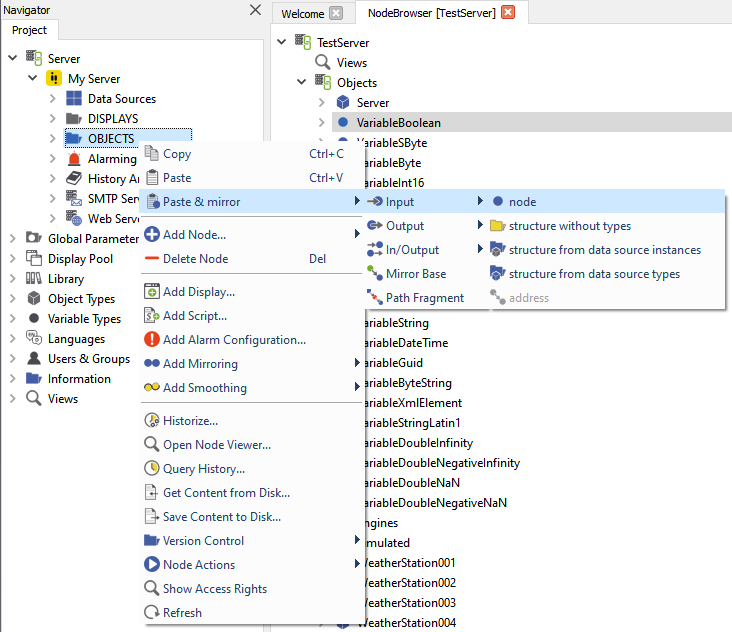Collapse the My Server tree node

(x=33, y=77)
